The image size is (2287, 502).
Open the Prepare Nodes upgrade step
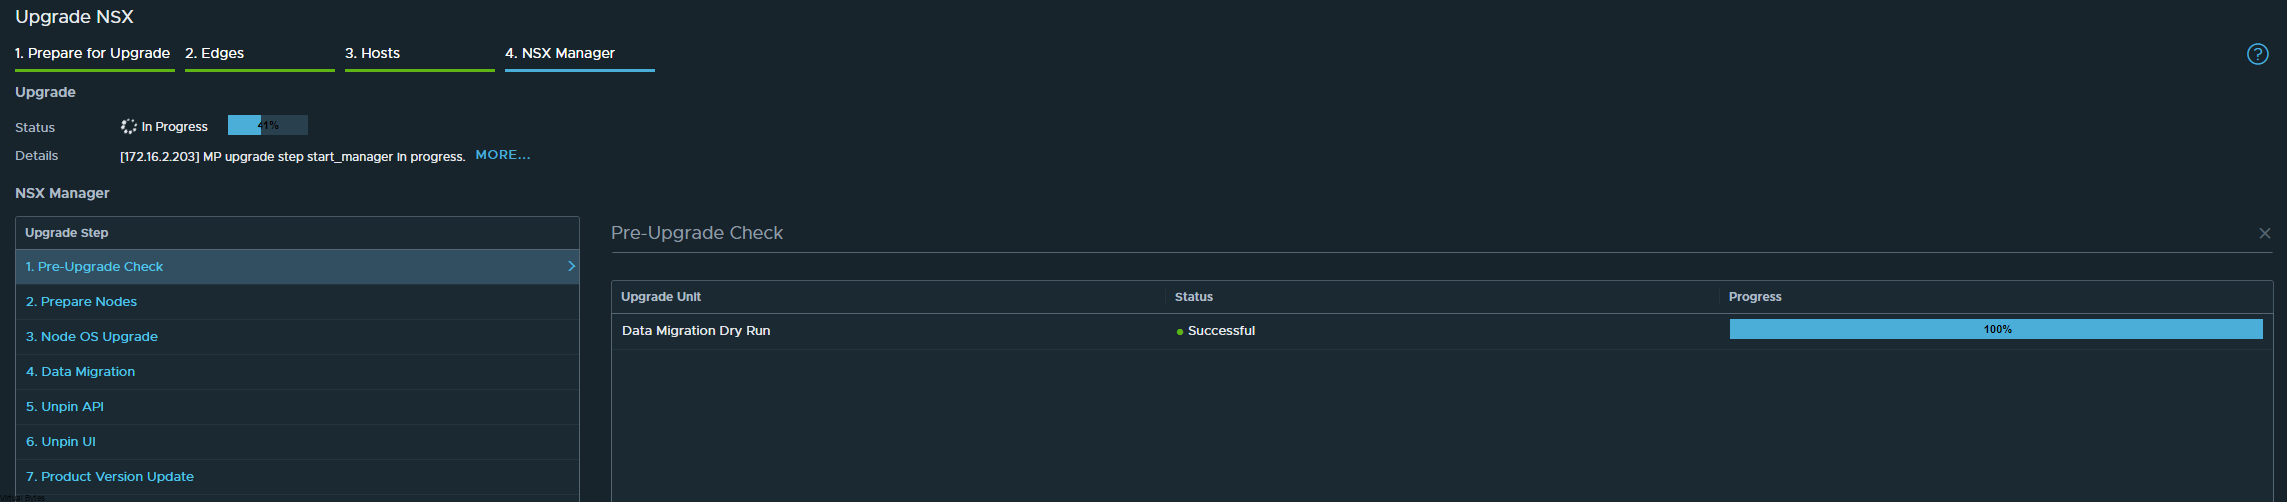point(297,302)
